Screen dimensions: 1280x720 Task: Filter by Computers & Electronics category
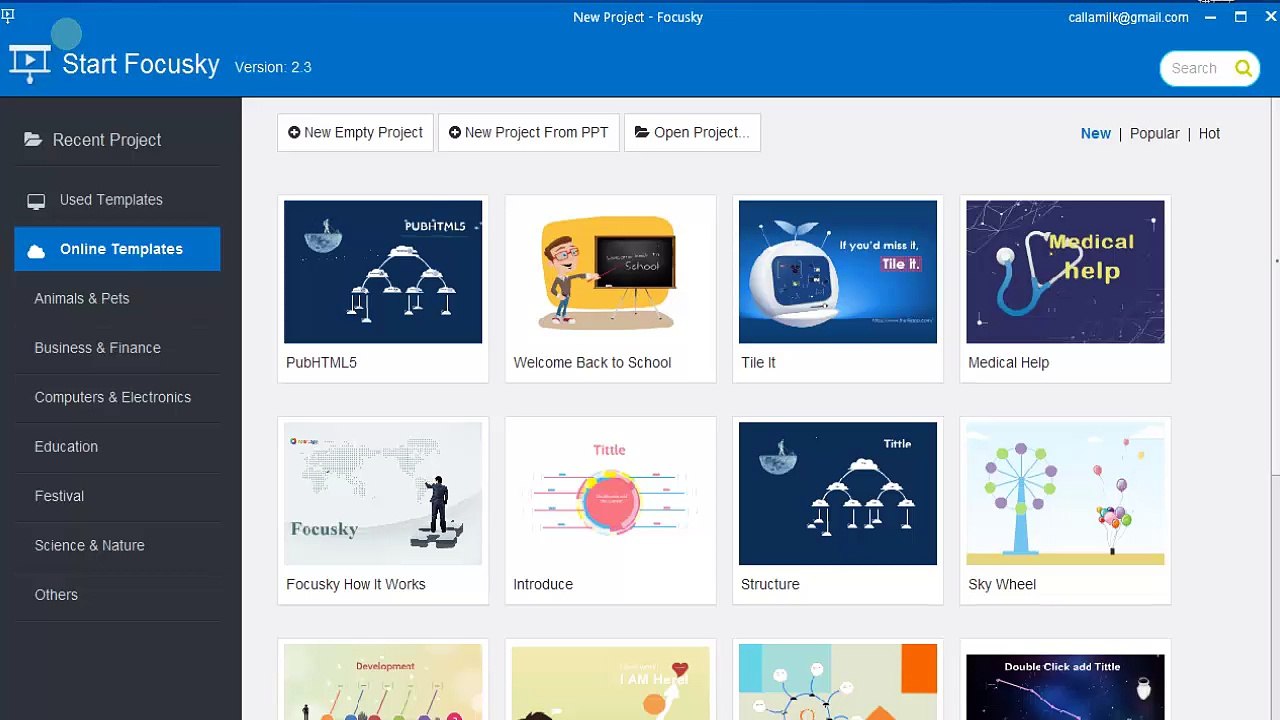click(x=117, y=397)
